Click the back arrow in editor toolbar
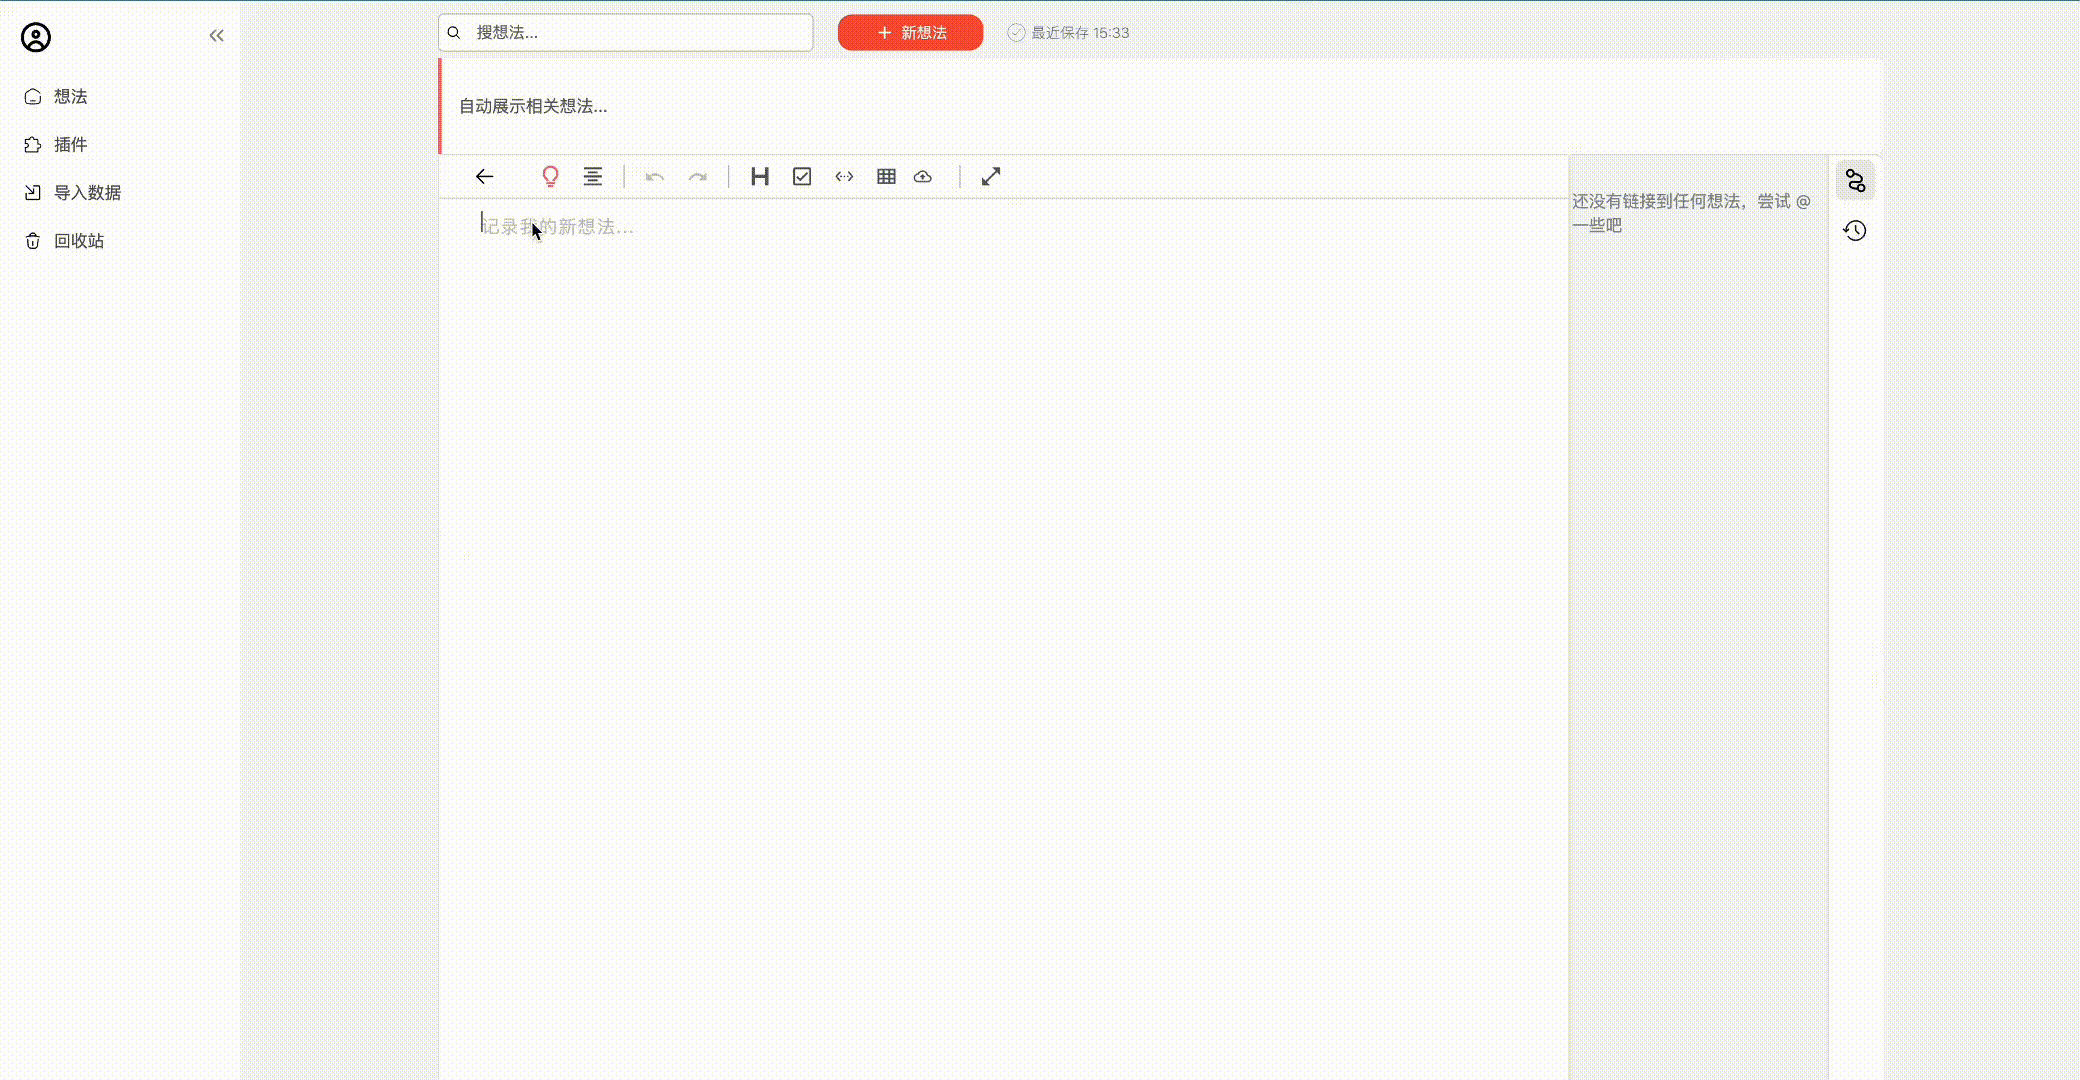 484,177
